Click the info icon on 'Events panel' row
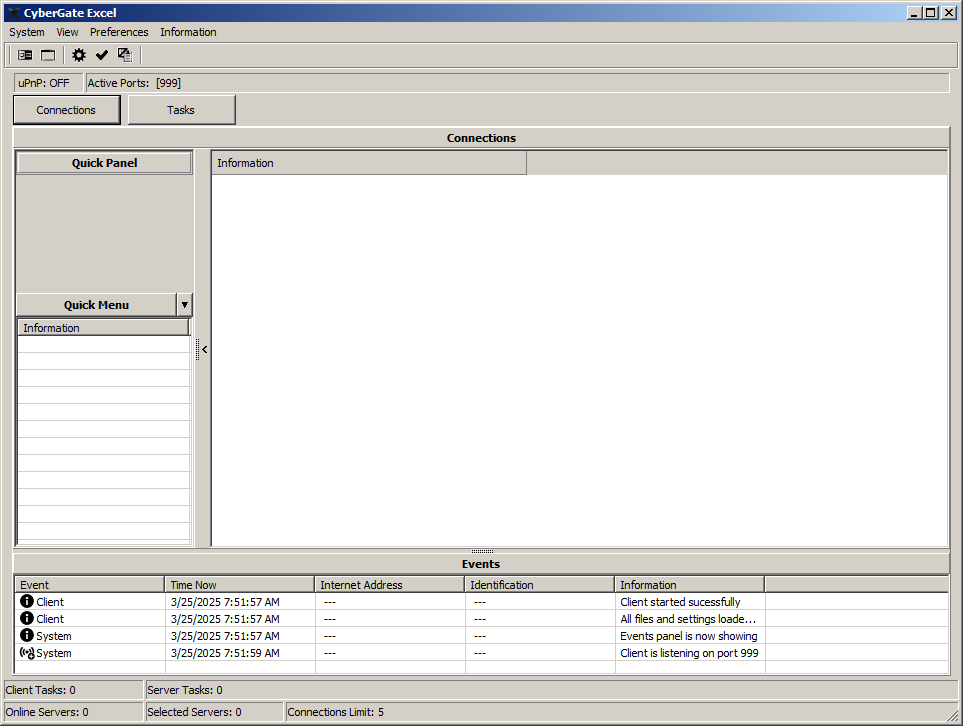Image resolution: width=963 pixels, height=726 pixels. tap(27, 636)
